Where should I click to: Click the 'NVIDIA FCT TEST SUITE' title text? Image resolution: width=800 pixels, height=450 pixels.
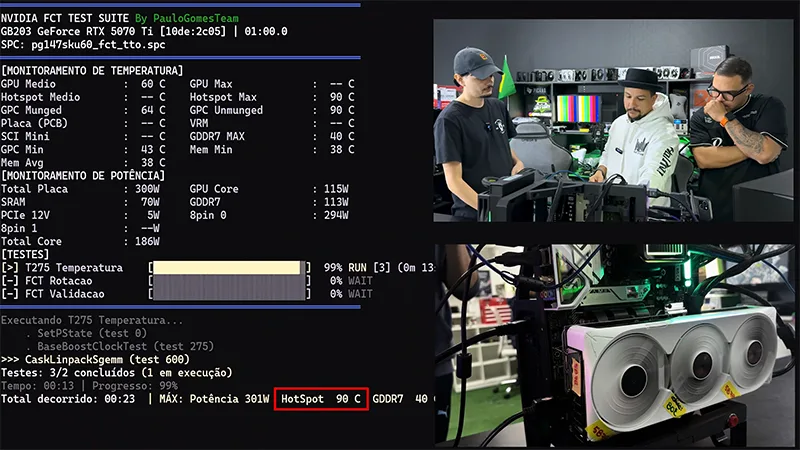click(65, 18)
